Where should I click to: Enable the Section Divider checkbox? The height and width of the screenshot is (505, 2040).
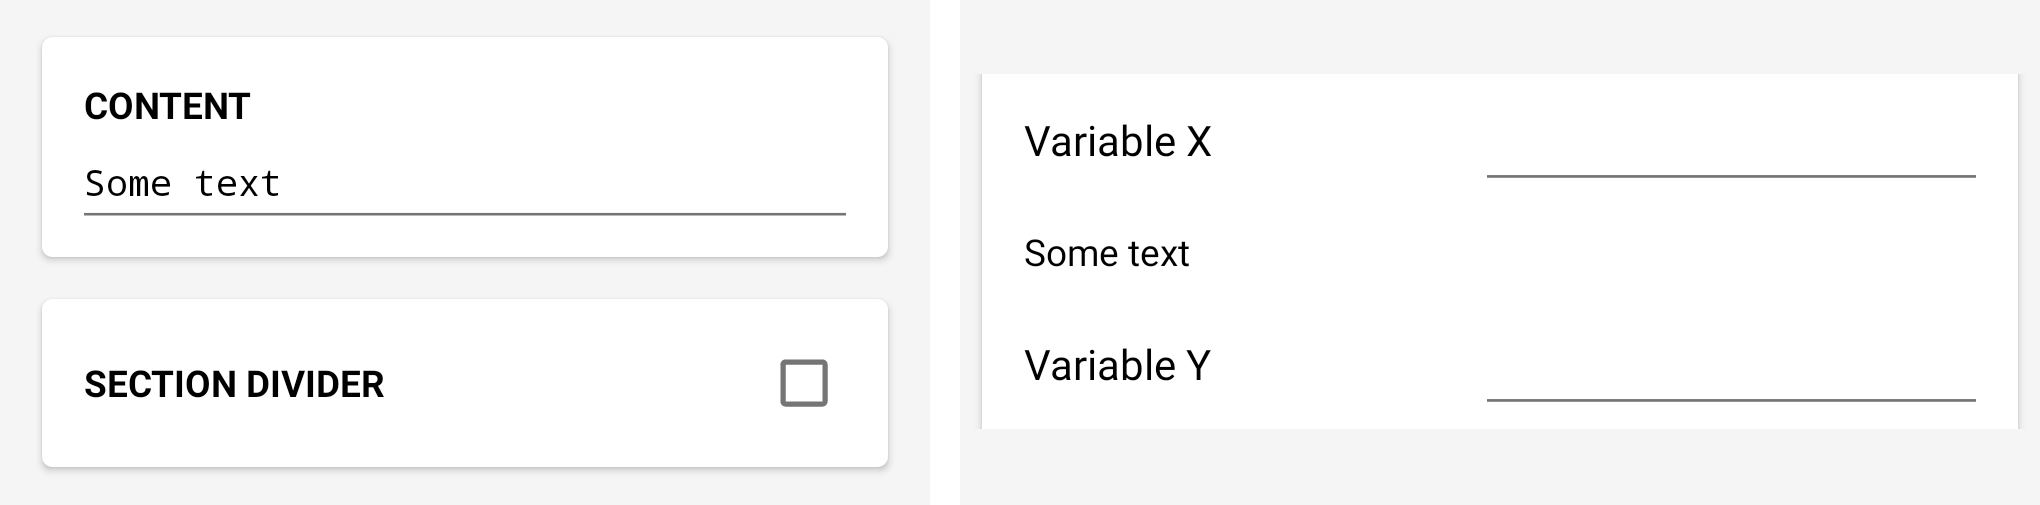click(x=803, y=383)
